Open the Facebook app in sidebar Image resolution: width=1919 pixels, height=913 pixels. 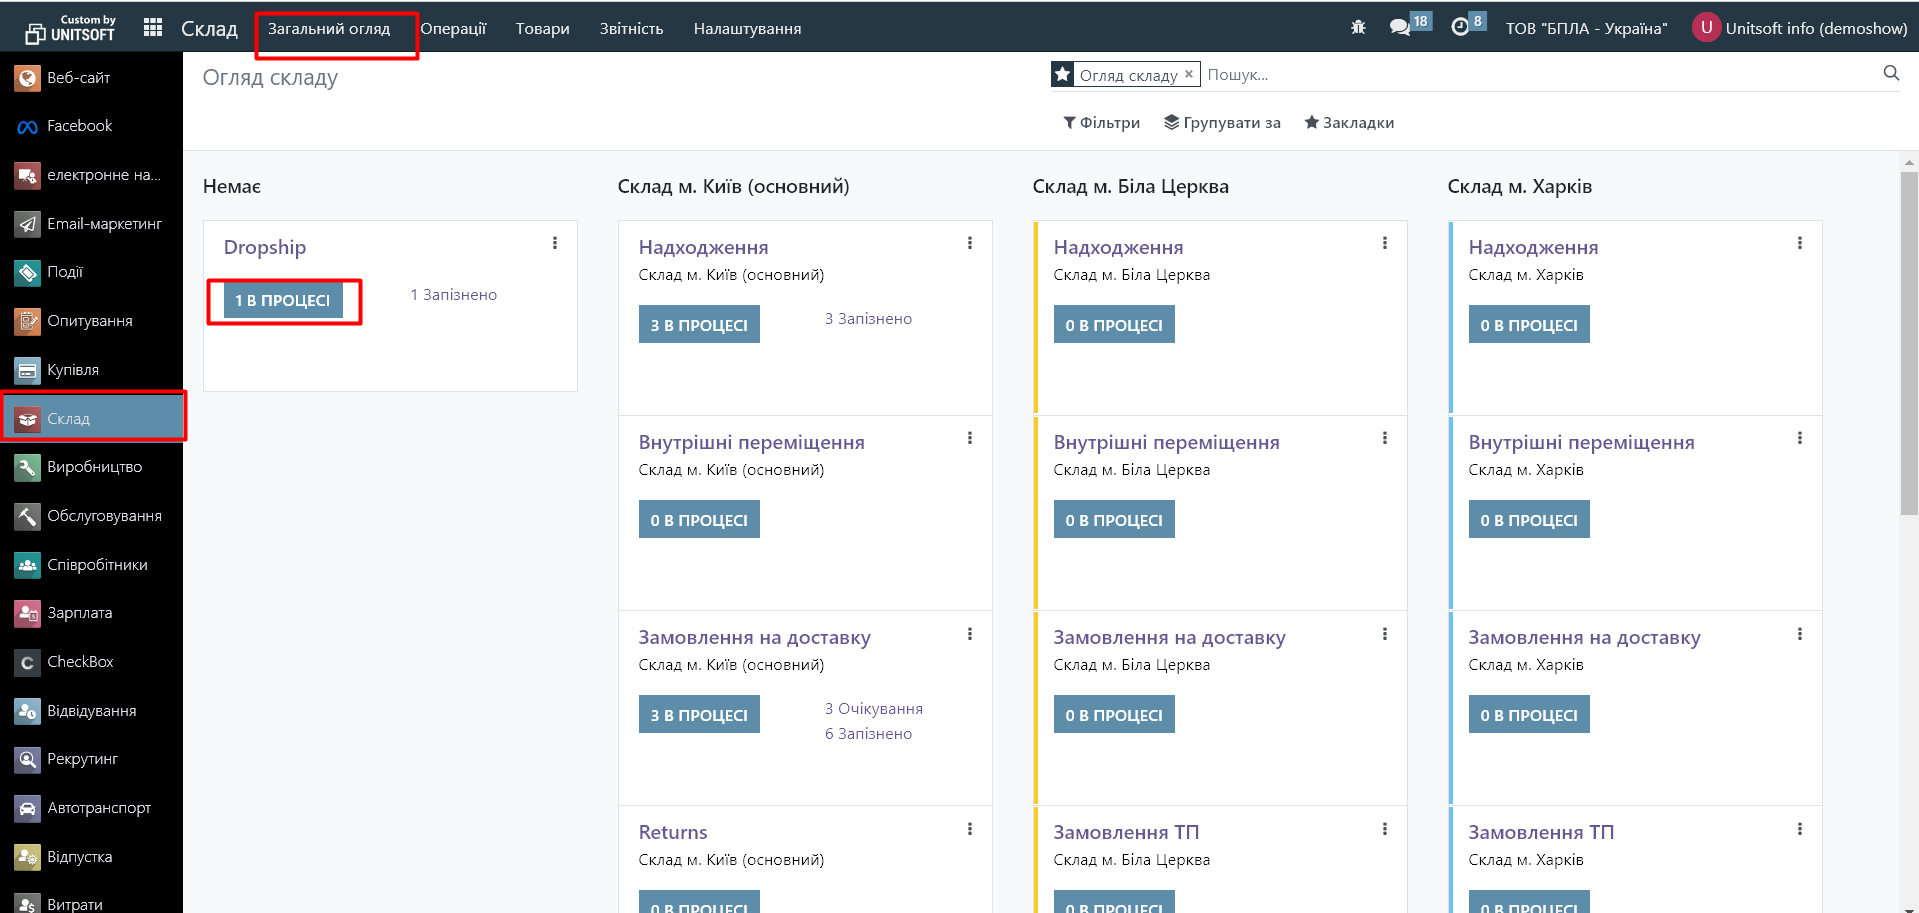coord(79,126)
